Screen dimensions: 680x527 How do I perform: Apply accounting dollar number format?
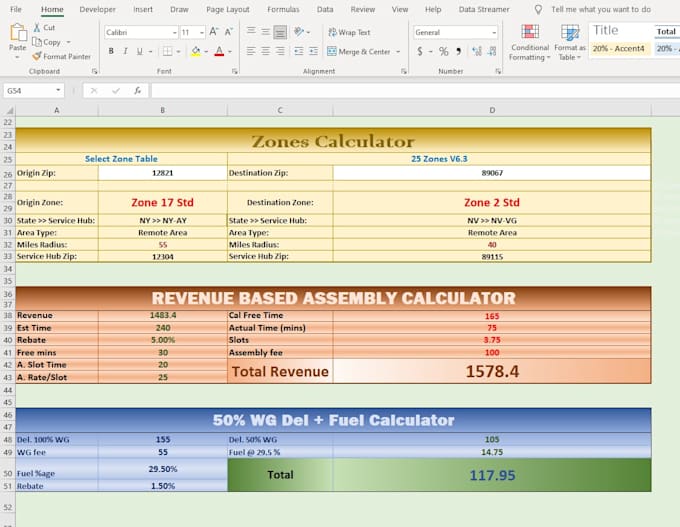click(420, 52)
